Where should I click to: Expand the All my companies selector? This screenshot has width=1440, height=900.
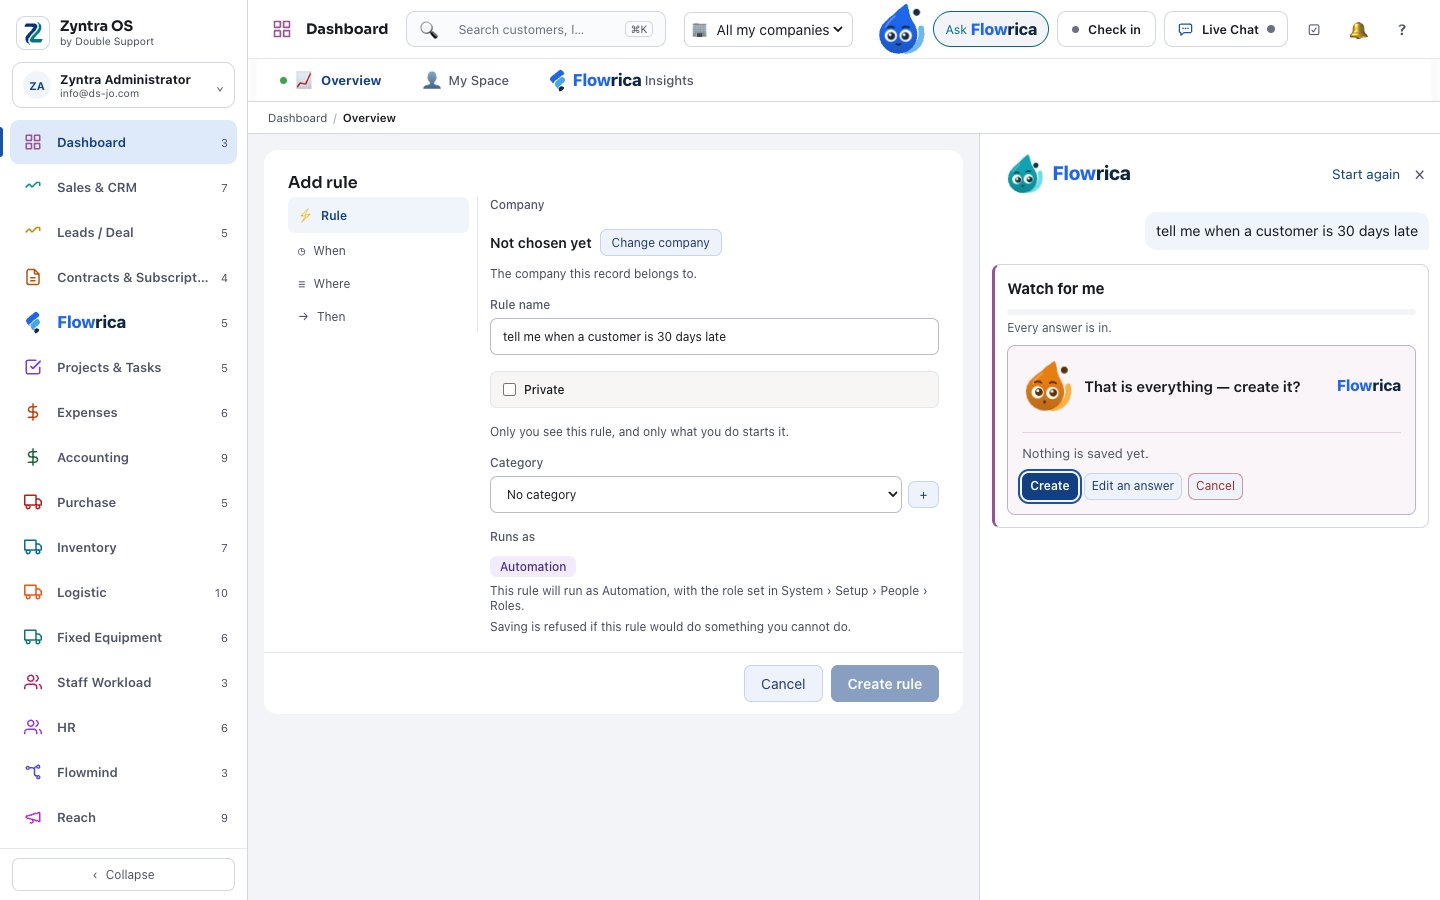(x=768, y=30)
